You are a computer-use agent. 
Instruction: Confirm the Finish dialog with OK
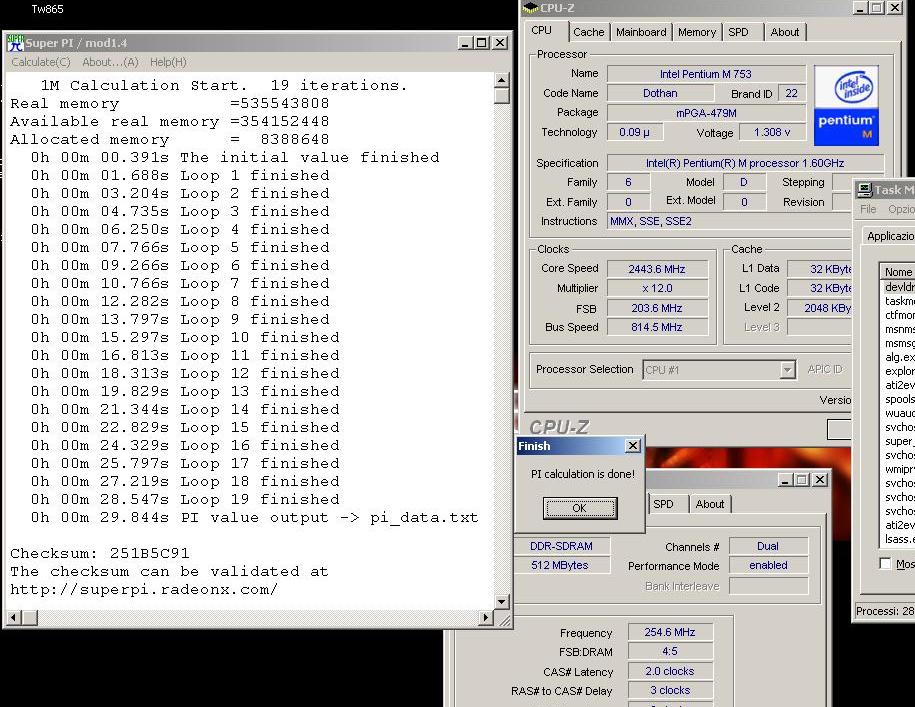(x=579, y=508)
